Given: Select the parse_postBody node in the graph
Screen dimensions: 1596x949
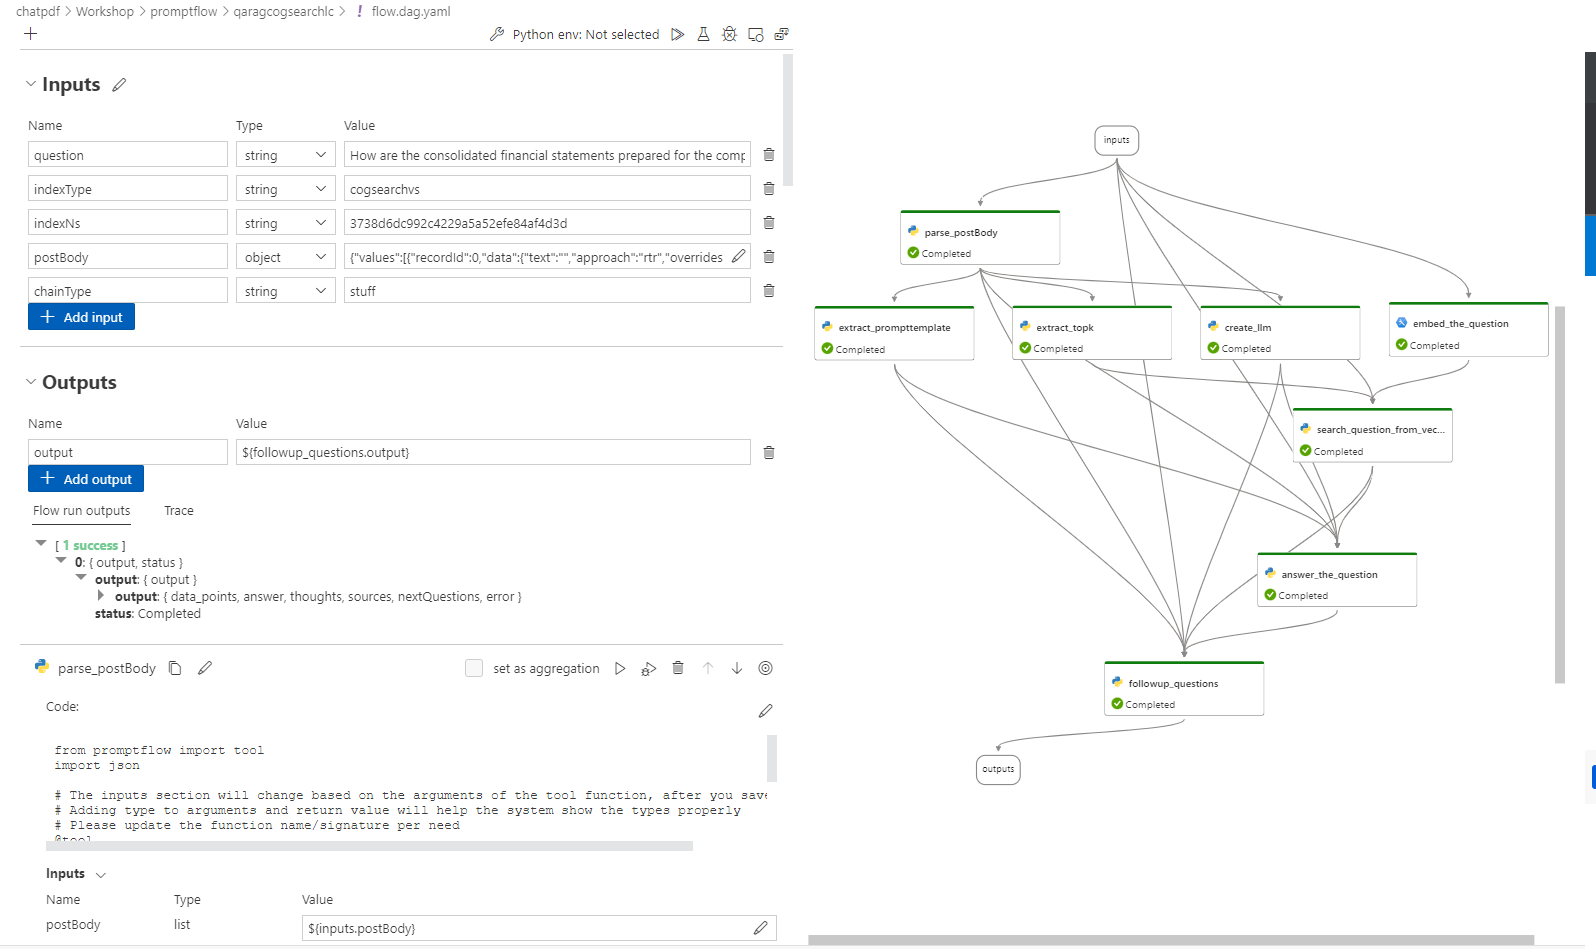Looking at the screenshot, I should (x=980, y=238).
